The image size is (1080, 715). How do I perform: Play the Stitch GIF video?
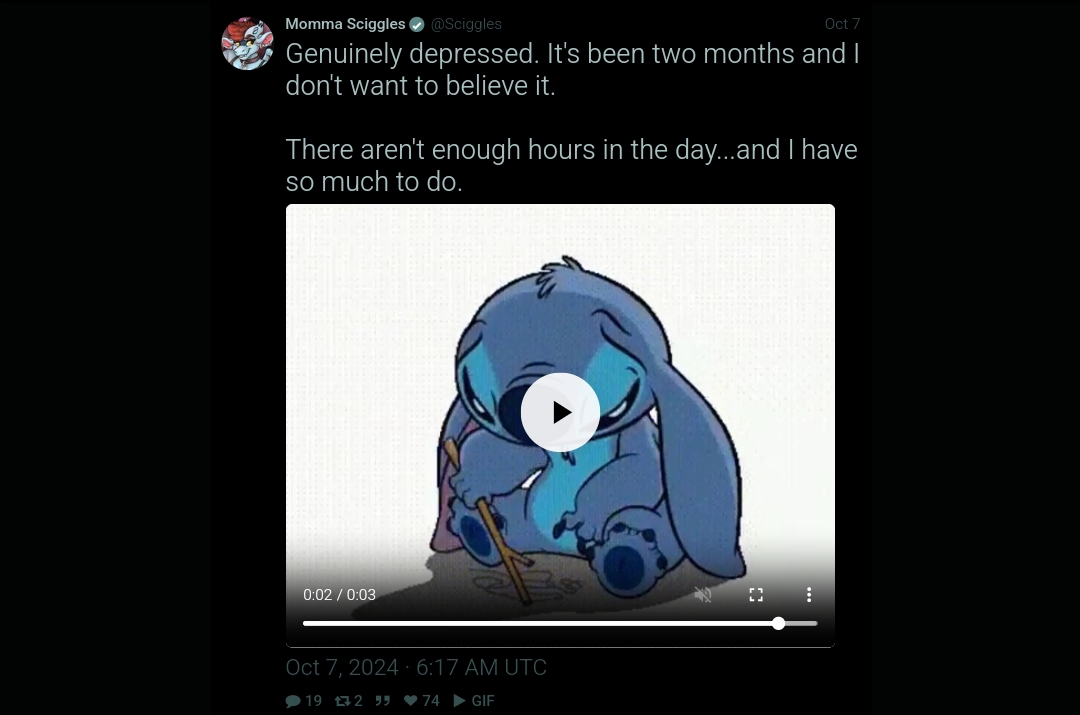pos(560,413)
